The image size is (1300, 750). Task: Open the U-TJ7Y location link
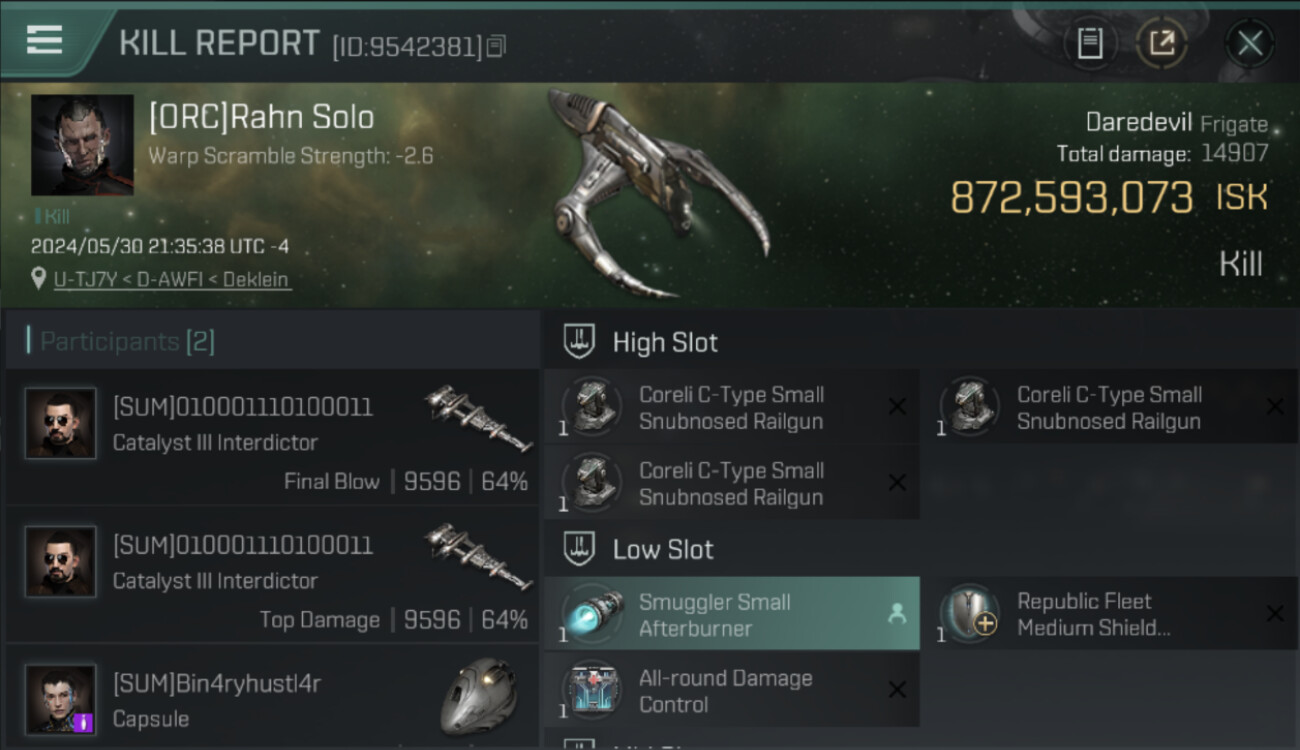click(172, 280)
